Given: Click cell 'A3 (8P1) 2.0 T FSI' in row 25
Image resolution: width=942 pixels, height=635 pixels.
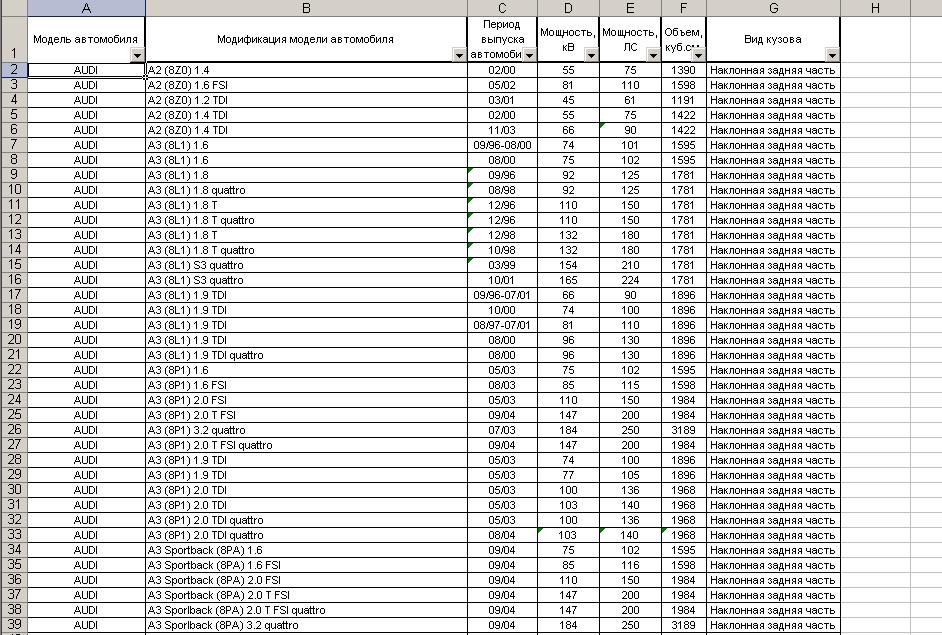Looking at the screenshot, I should [306, 416].
